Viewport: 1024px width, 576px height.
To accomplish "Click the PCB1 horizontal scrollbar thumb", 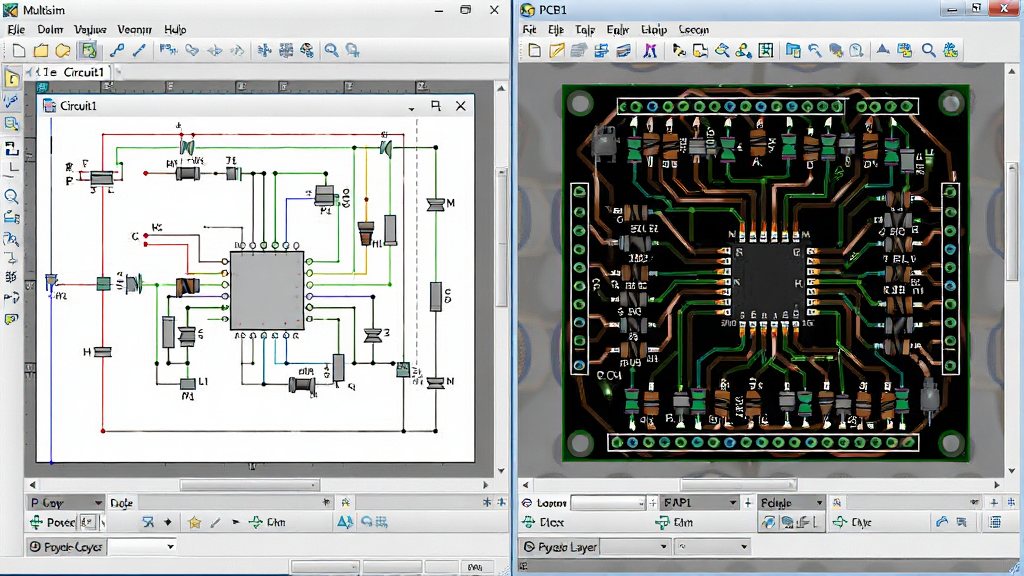I will tap(739, 485).
